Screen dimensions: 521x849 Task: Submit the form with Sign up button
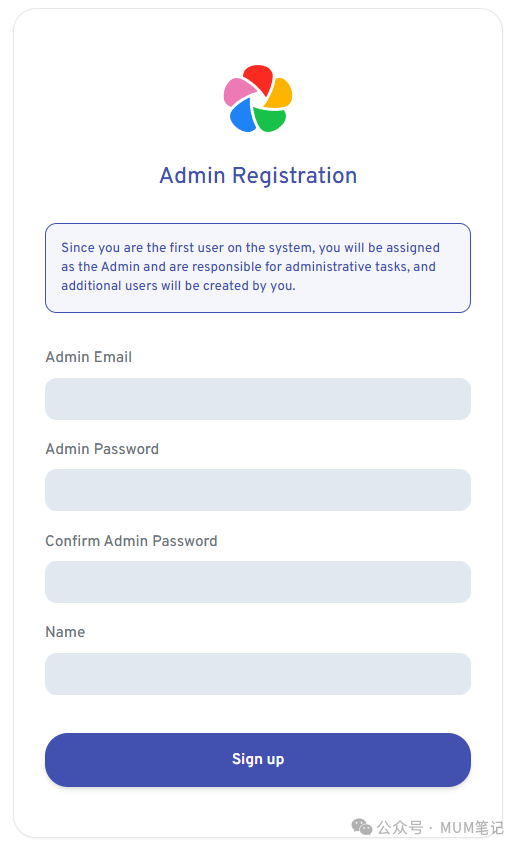pos(258,760)
